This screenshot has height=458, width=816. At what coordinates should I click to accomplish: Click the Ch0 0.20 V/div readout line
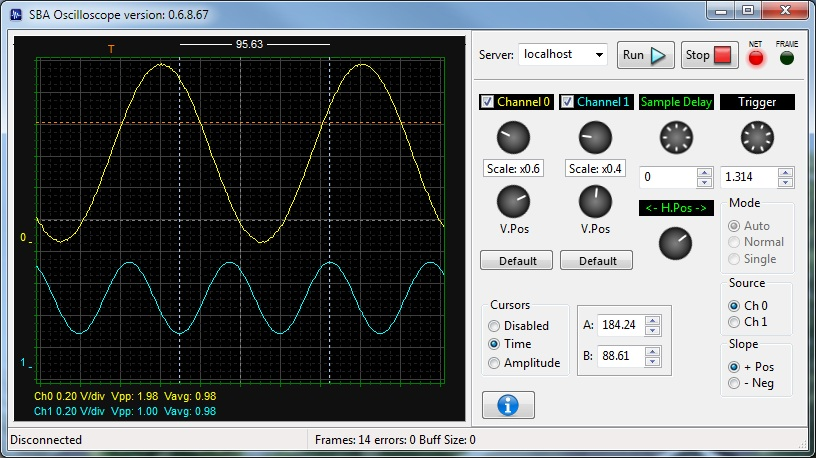point(125,396)
